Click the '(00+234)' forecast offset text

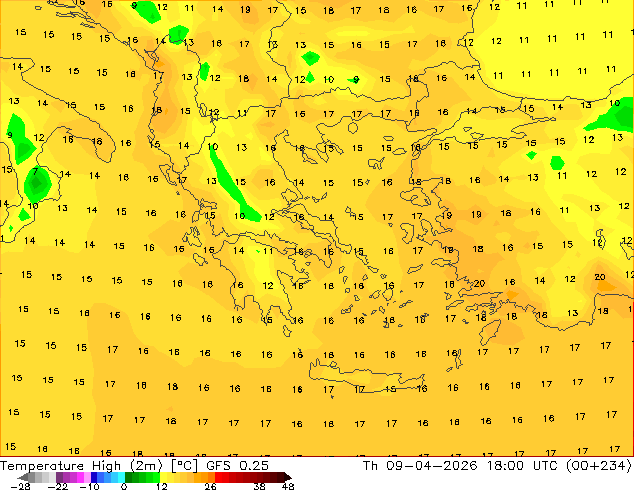click(599, 466)
